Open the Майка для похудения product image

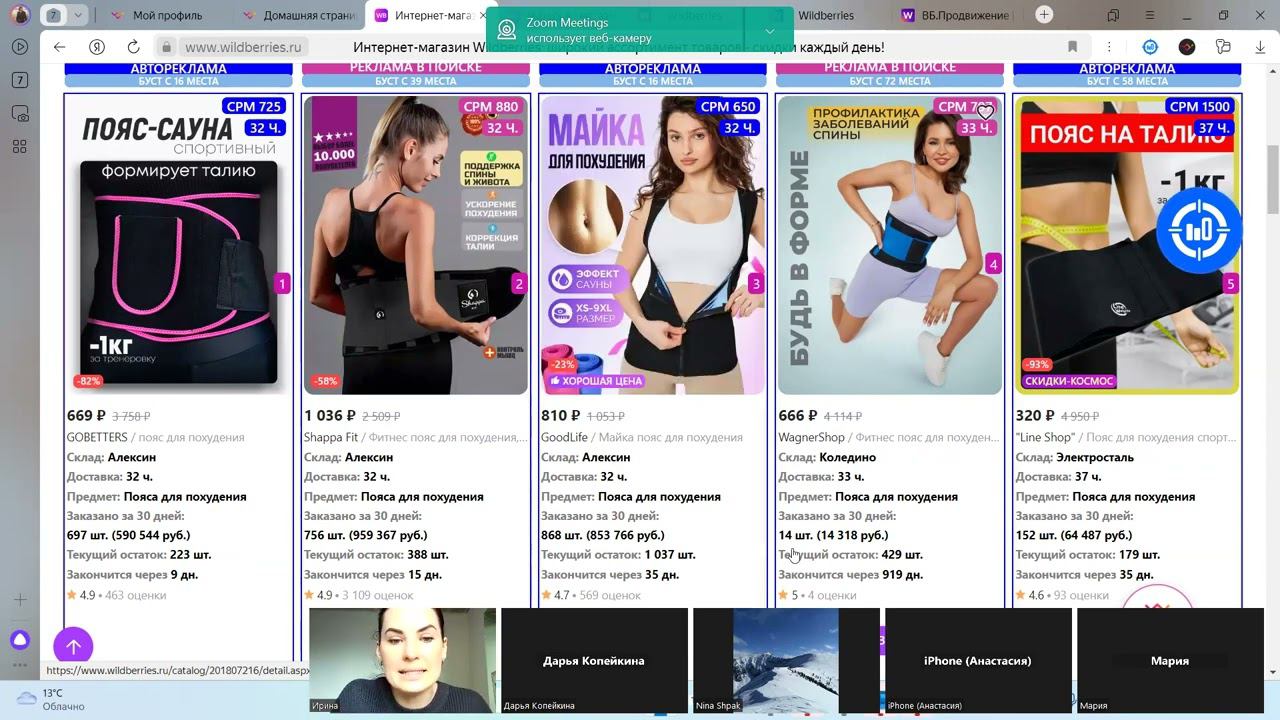[x=653, y=245]
